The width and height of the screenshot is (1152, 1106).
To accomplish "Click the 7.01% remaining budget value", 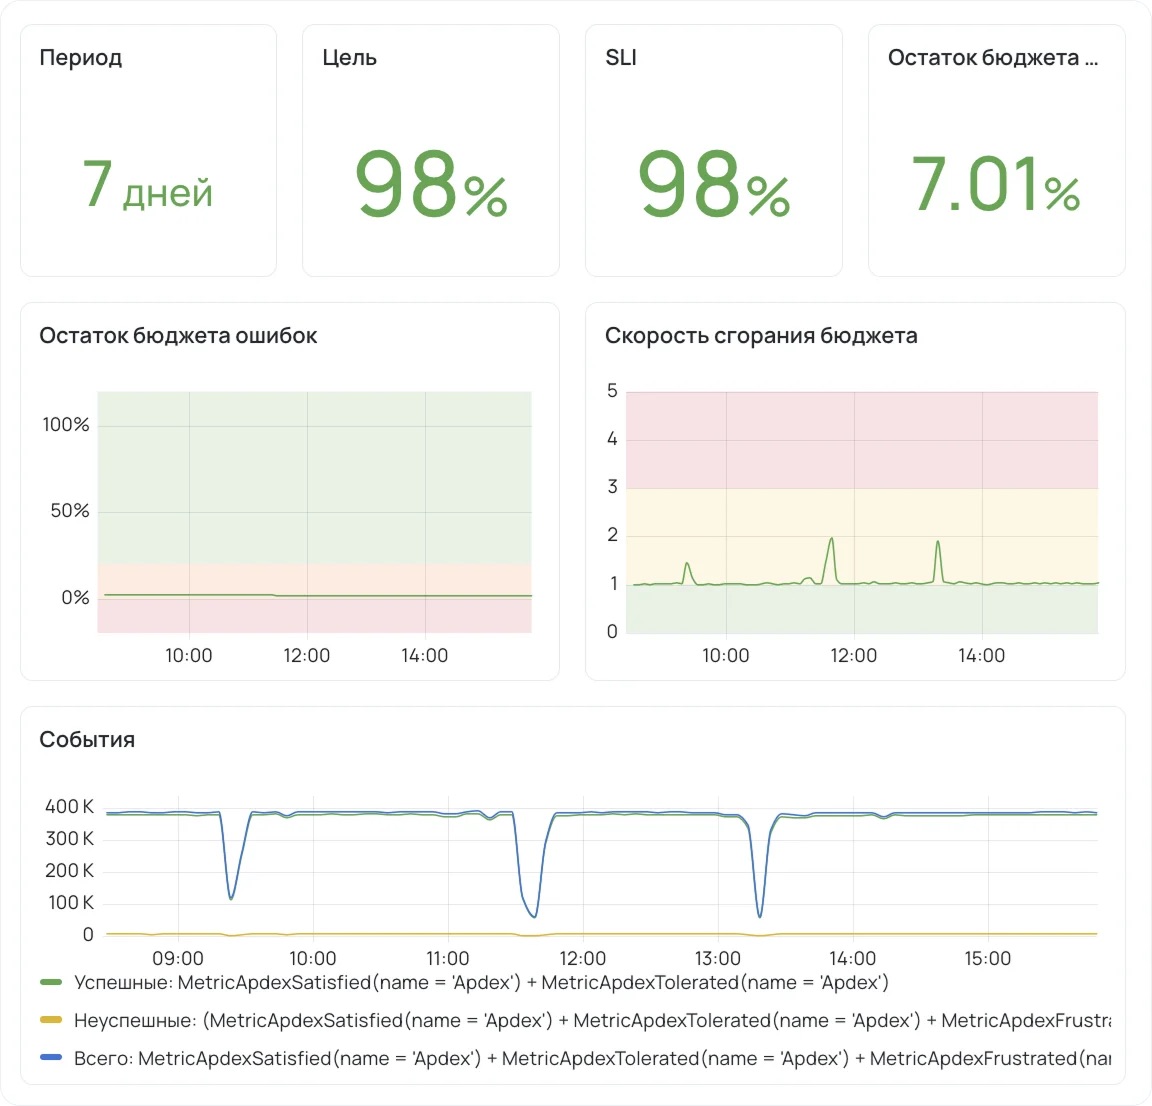I will coord(996,185).
